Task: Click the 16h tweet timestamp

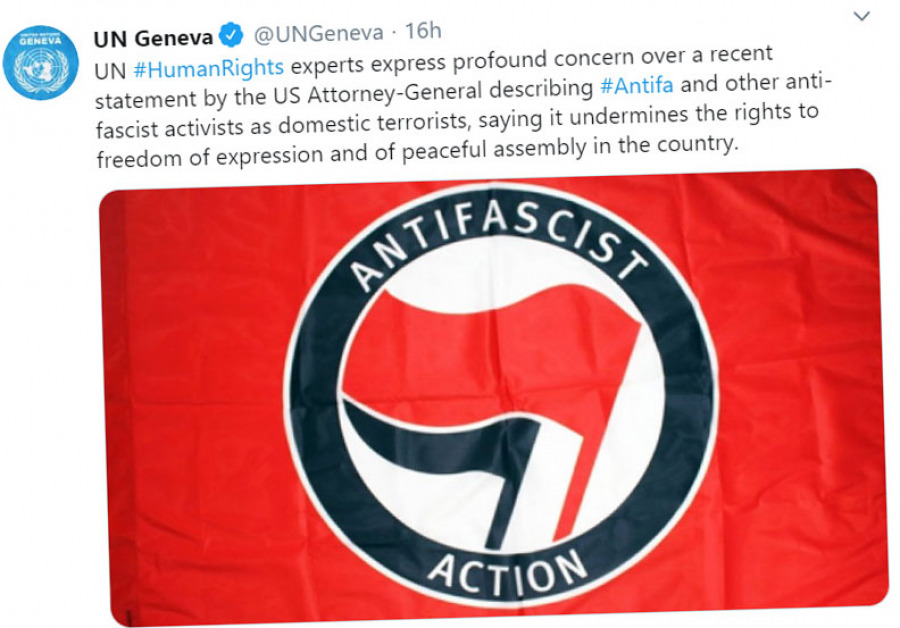Action: (x=423, y=31)
